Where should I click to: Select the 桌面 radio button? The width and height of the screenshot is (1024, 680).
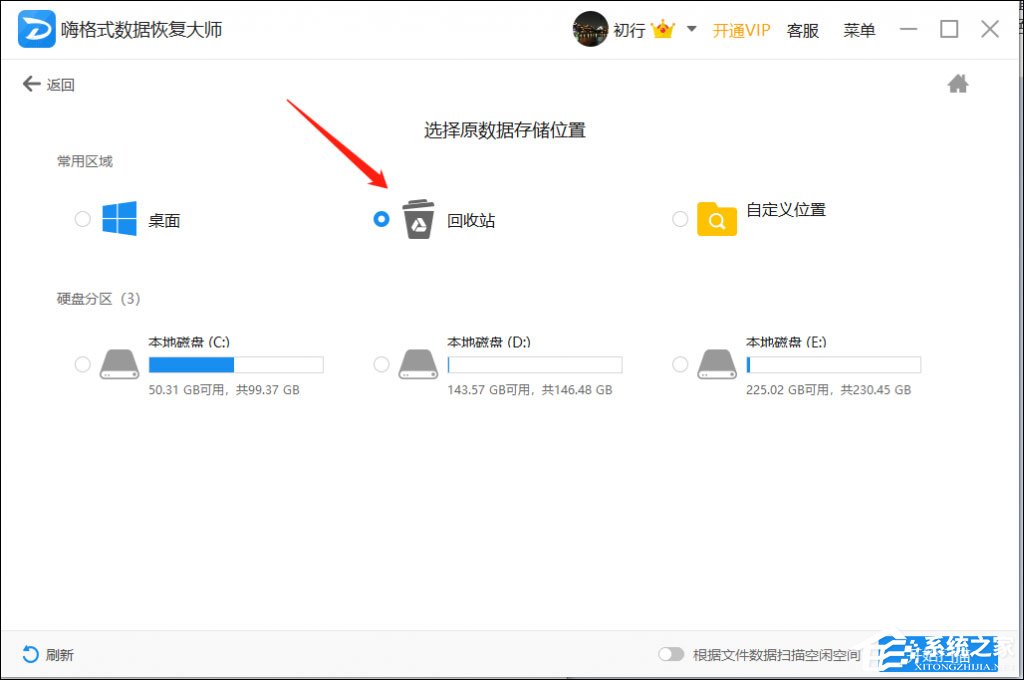point(82,219)
